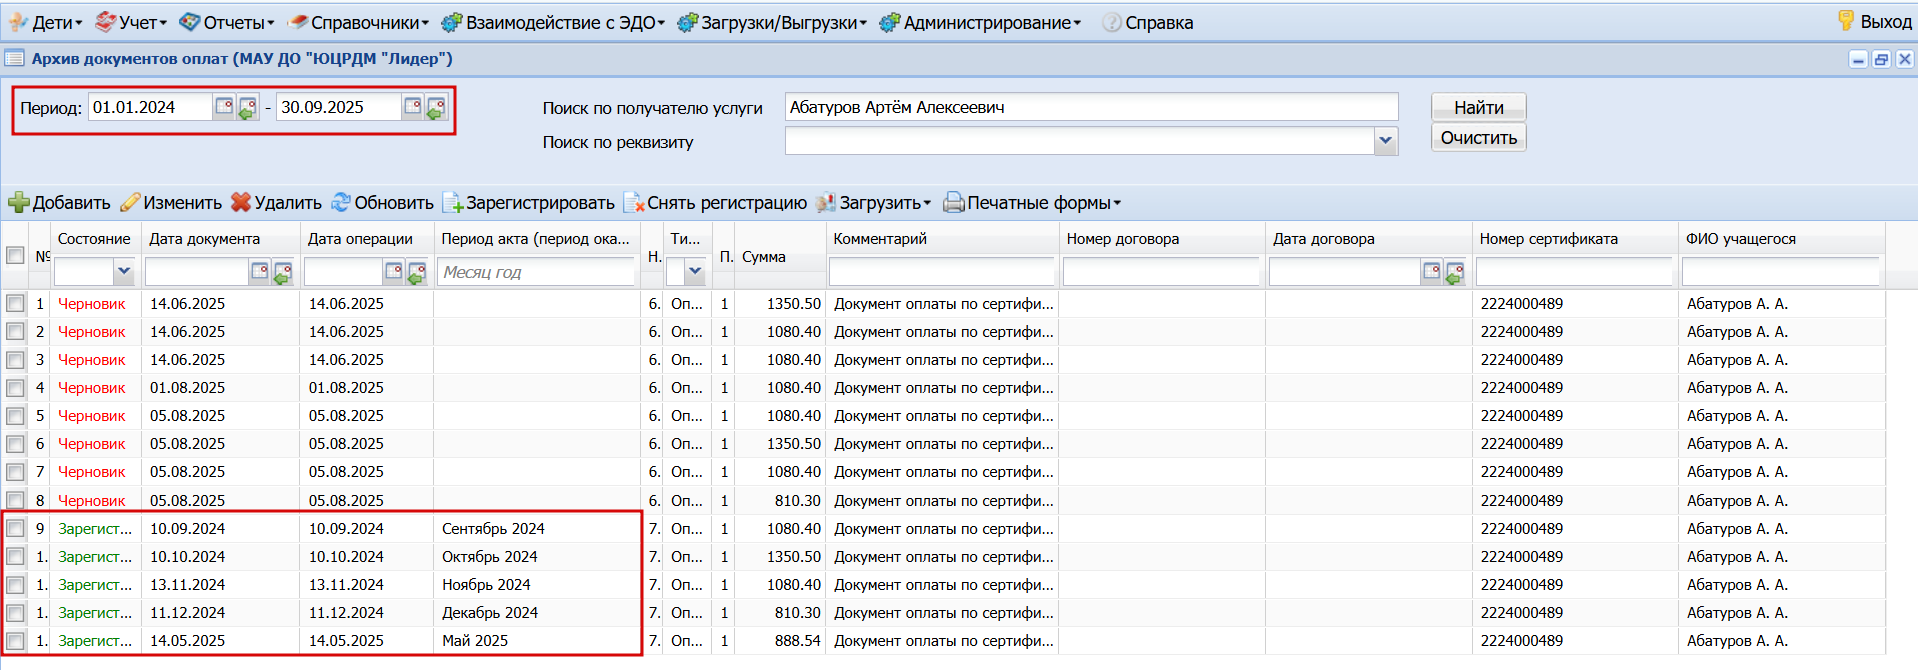Click Изменить to edit document
Viewport: 1918px width, 670px height.
click(171, 203)
